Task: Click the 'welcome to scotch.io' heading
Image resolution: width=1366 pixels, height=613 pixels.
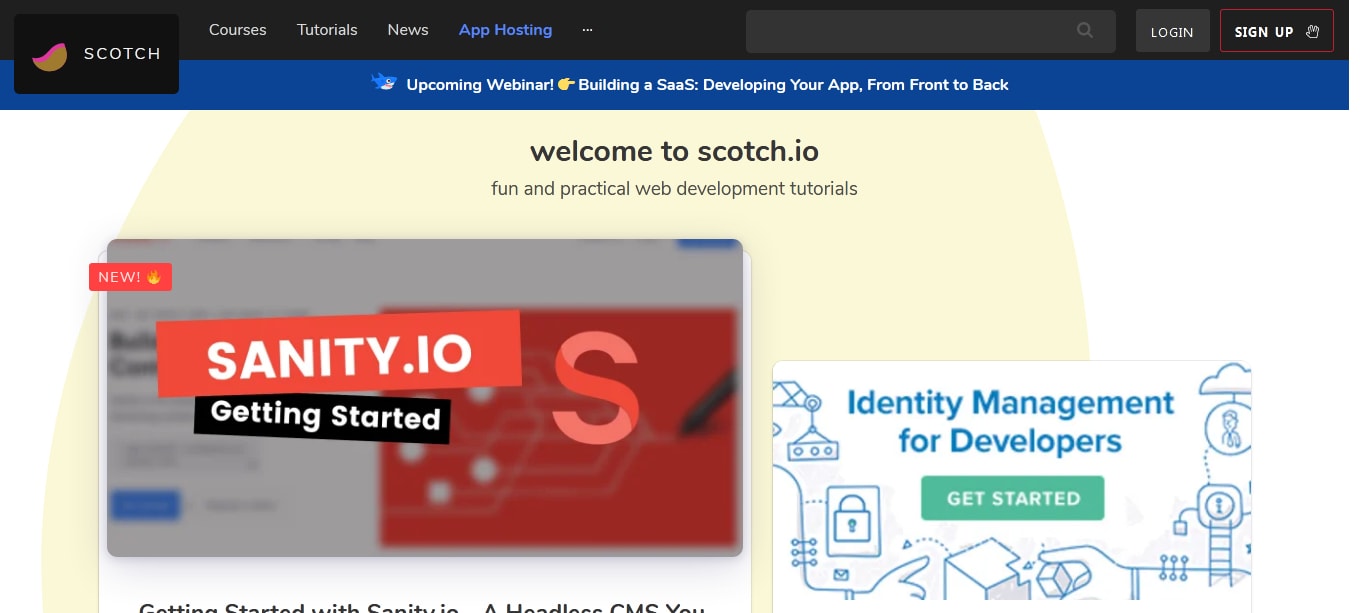Action: 674,151
